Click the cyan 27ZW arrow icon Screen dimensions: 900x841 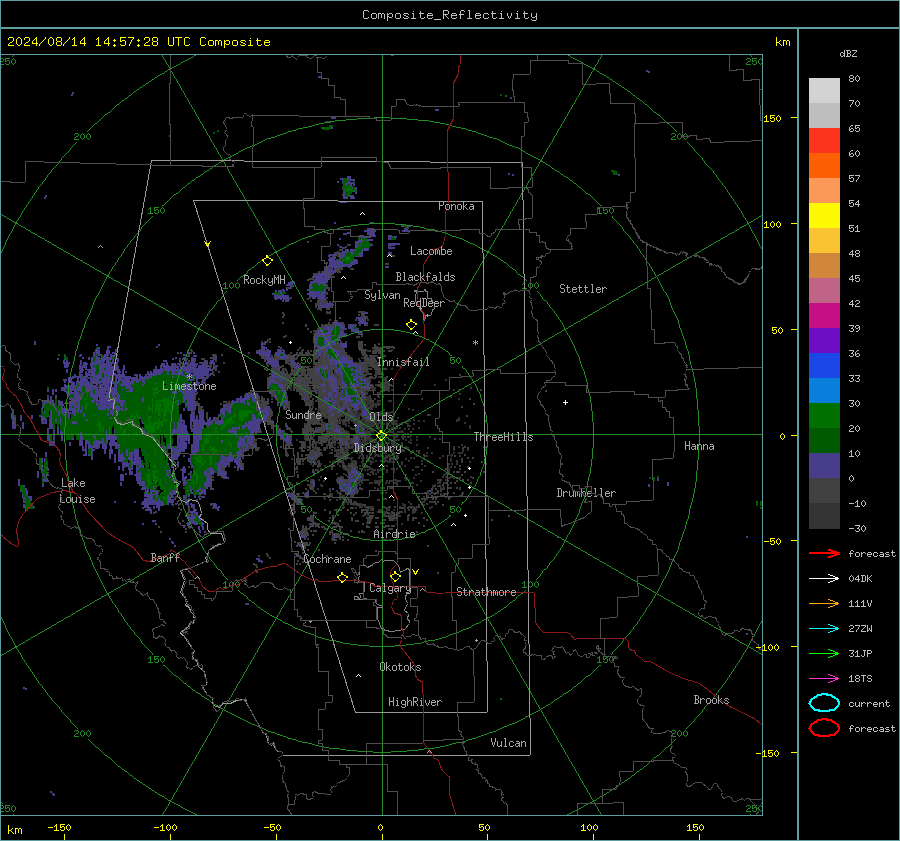coord(824,629)
